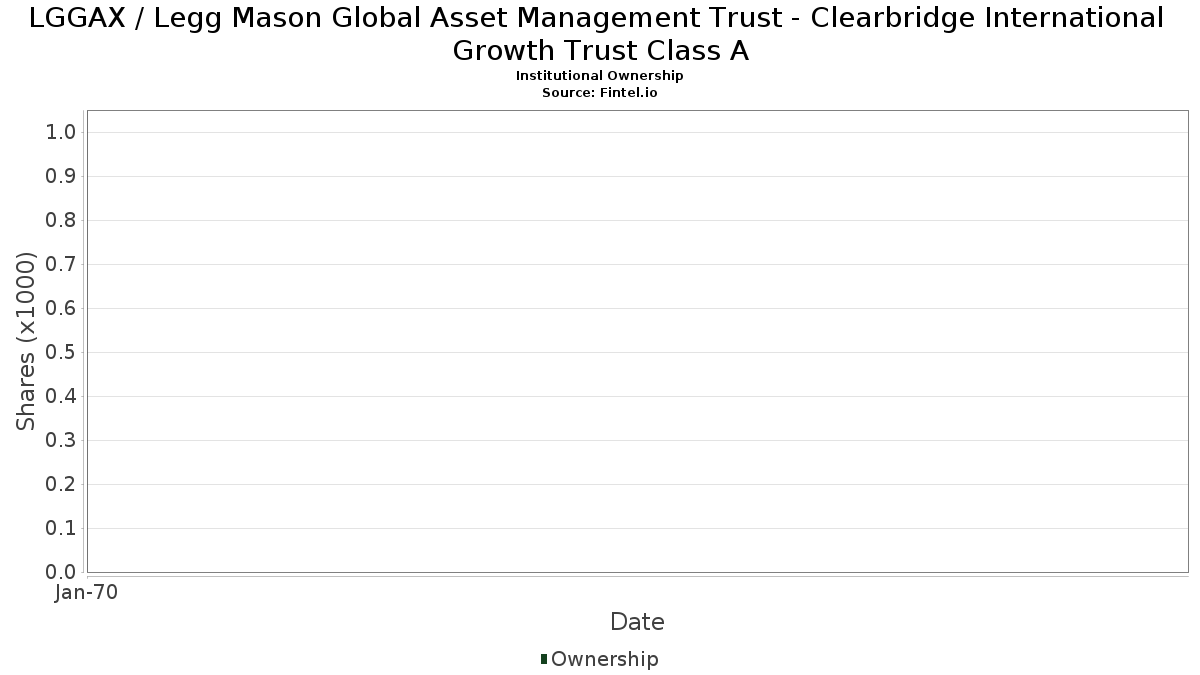This screenshot has height=675, width=1200.
Task: Select the 0.6 y-axis tick label
Action: pos(62,309)
